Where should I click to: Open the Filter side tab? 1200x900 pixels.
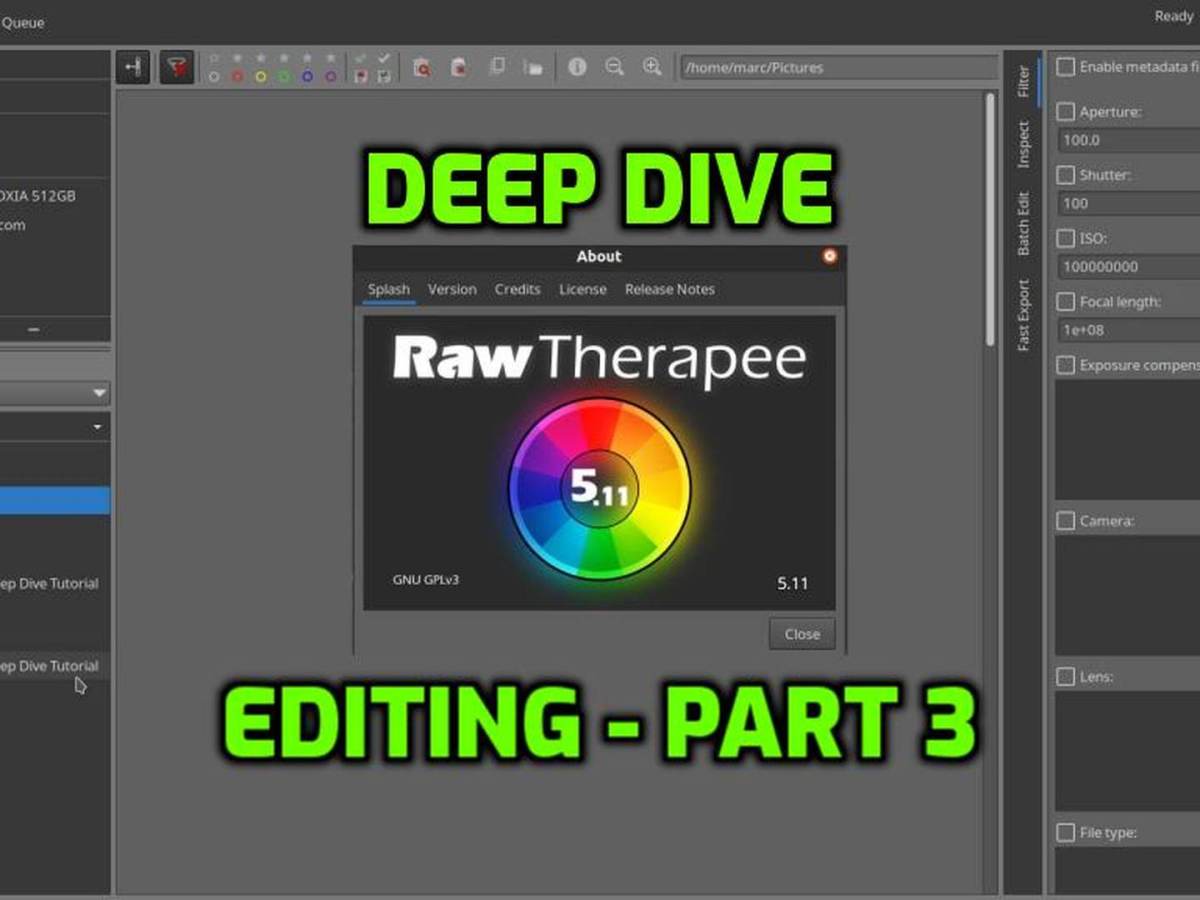click(x=1023, y=81)
